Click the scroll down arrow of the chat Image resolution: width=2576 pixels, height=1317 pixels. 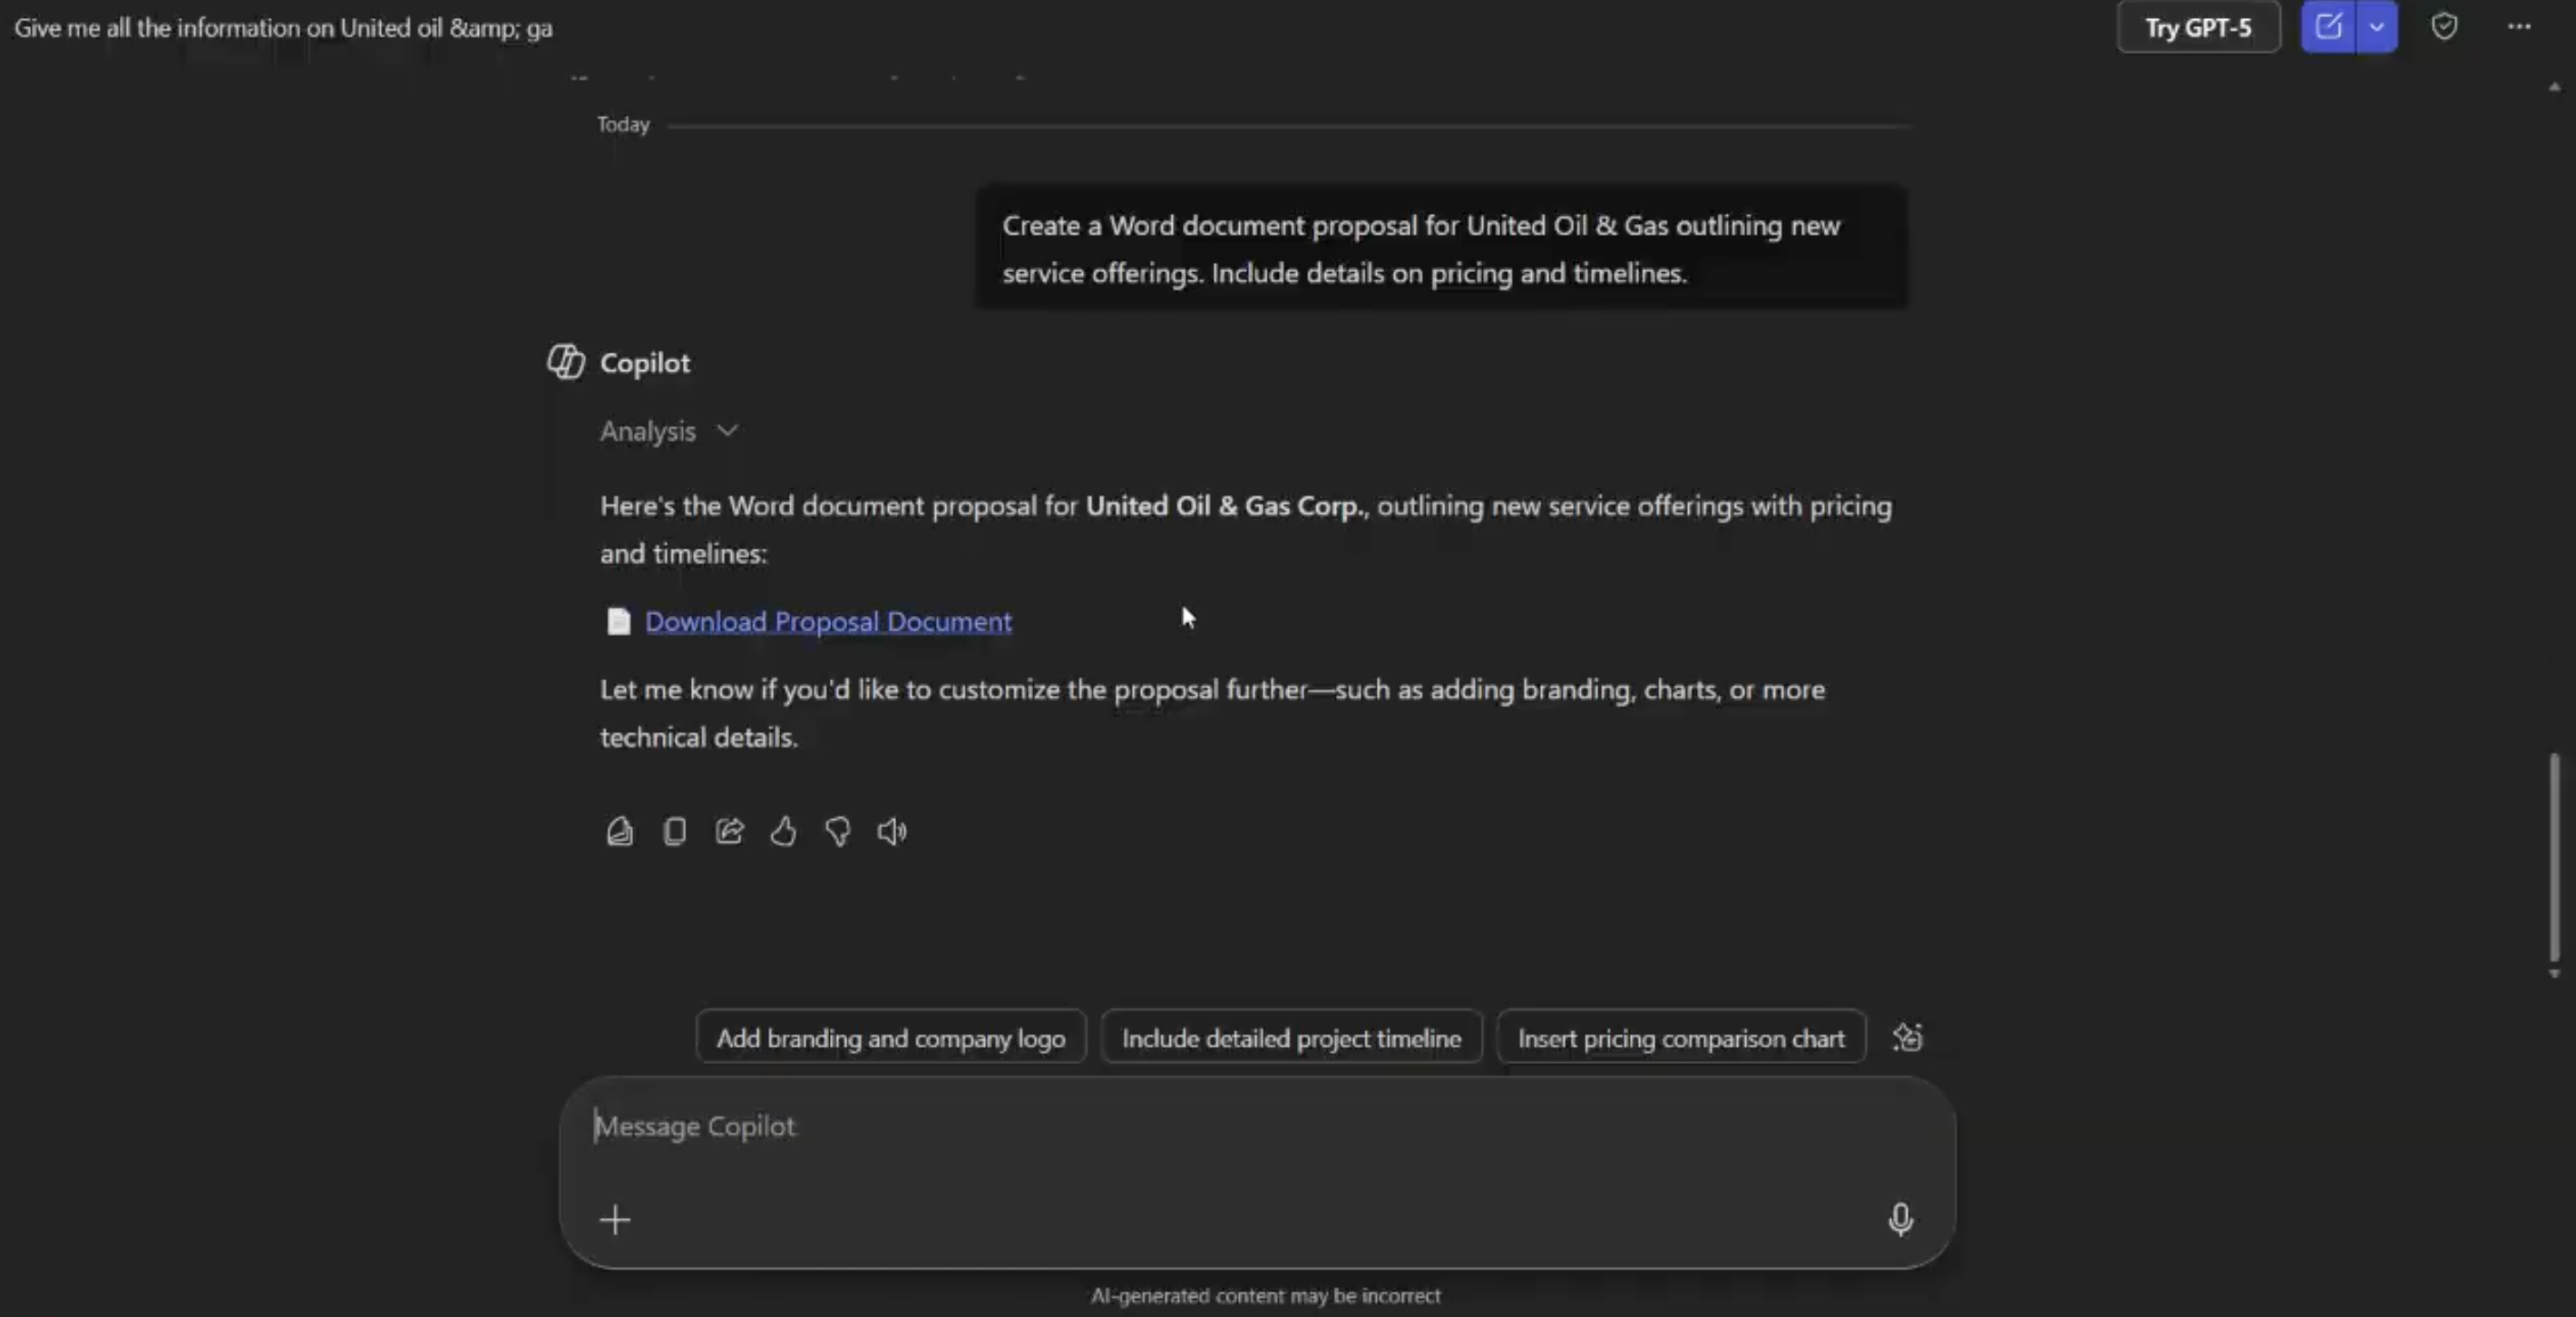tap(2554, 973)
